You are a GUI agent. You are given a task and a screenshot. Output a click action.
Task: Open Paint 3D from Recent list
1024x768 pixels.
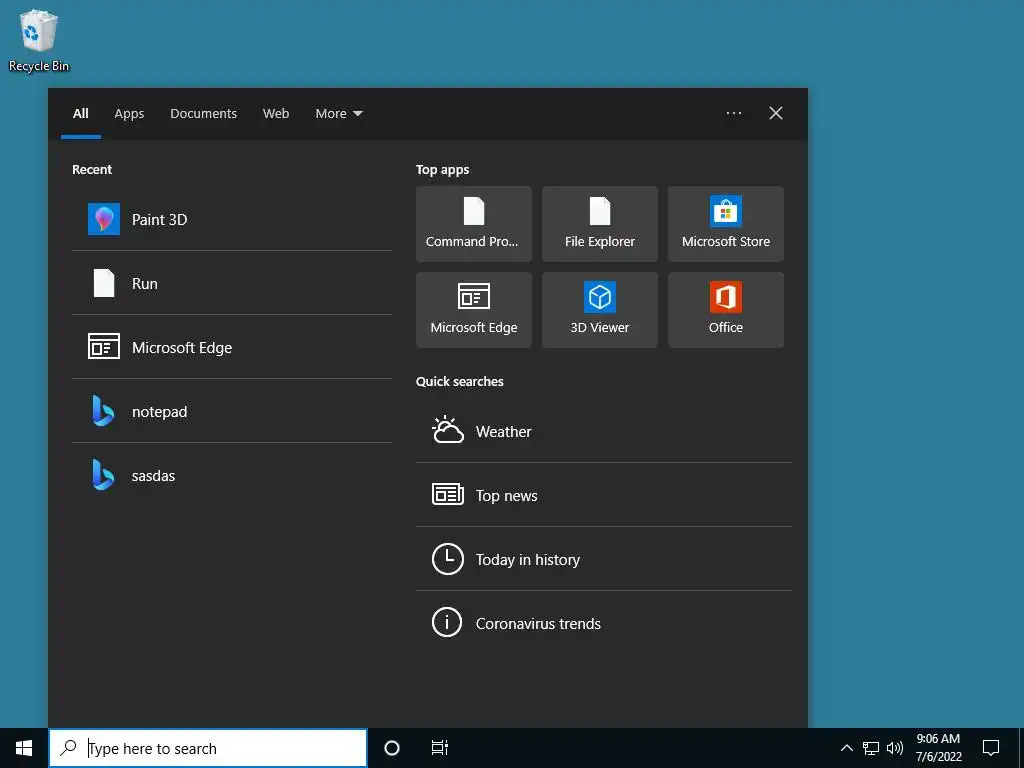tap(231, 219)
